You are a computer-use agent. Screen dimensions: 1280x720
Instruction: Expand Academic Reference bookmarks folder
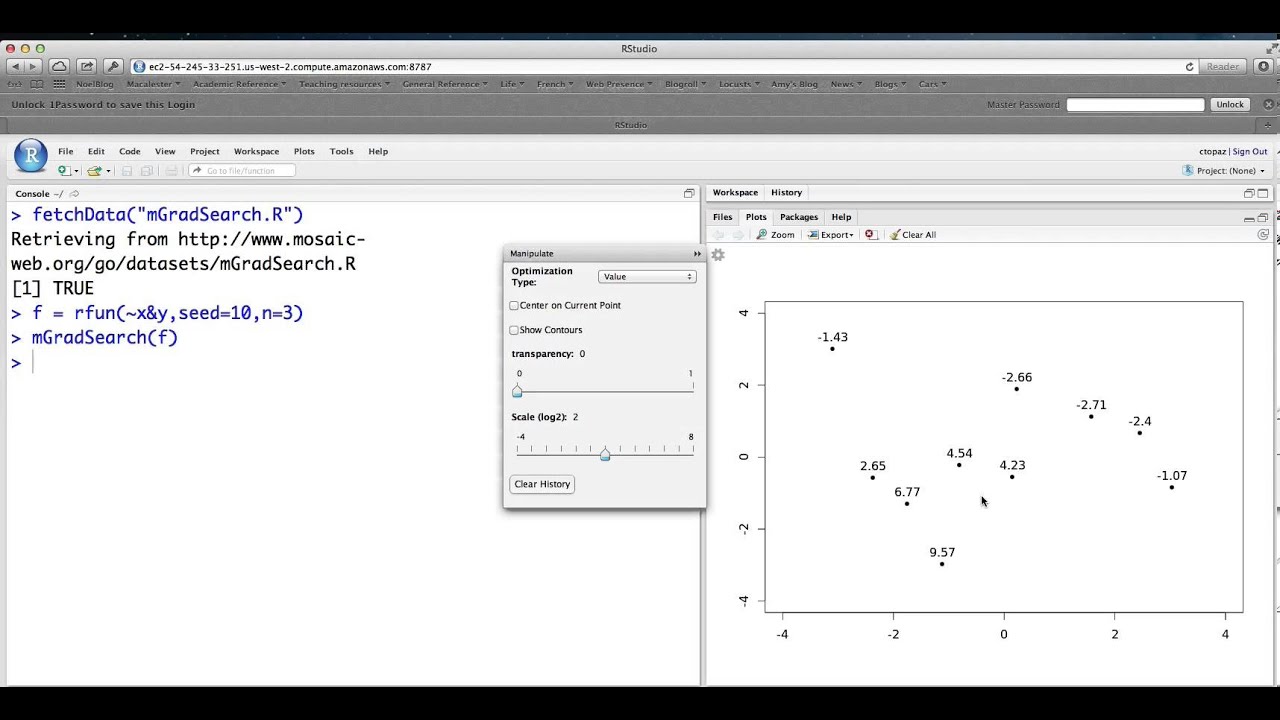tap(239, 84)
